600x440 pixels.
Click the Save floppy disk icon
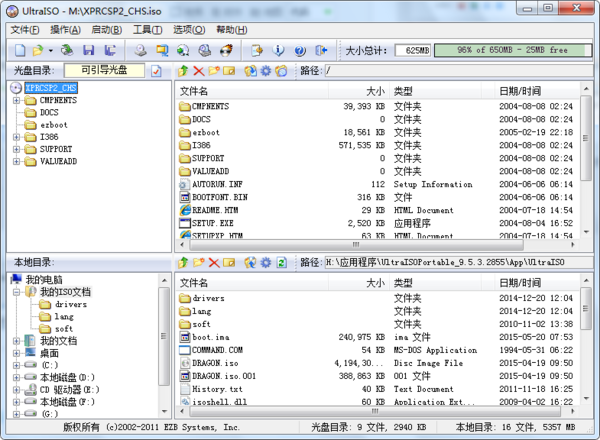(x=89, y=50)
